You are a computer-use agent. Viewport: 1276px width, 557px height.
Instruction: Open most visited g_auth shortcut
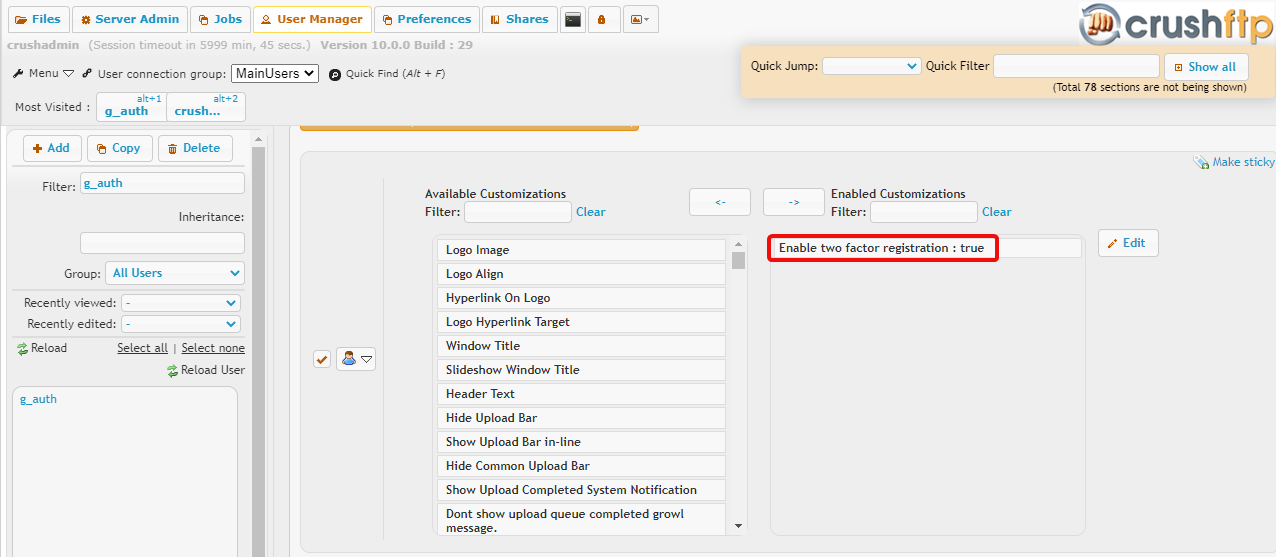[x=133, y=107]
